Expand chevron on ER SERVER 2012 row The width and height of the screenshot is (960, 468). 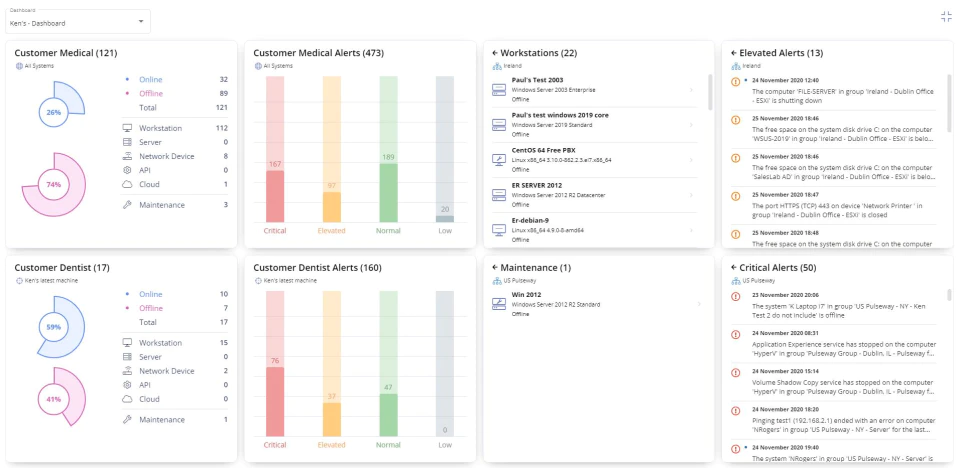[x=691, y=195]
